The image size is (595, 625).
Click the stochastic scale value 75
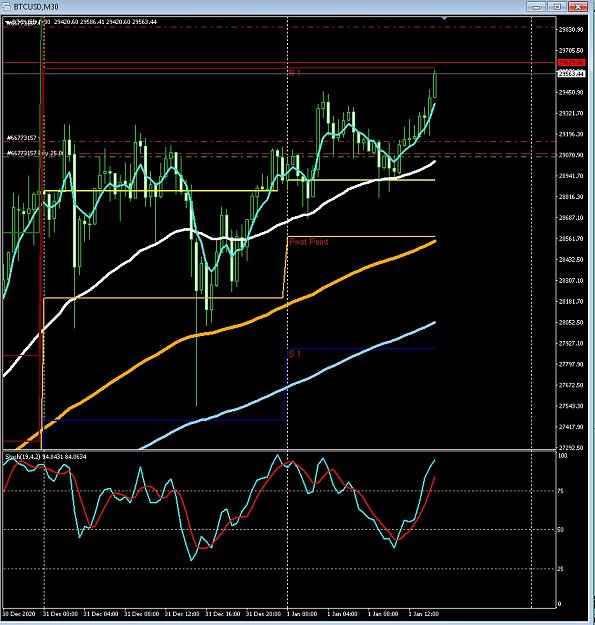click(561, 491)
